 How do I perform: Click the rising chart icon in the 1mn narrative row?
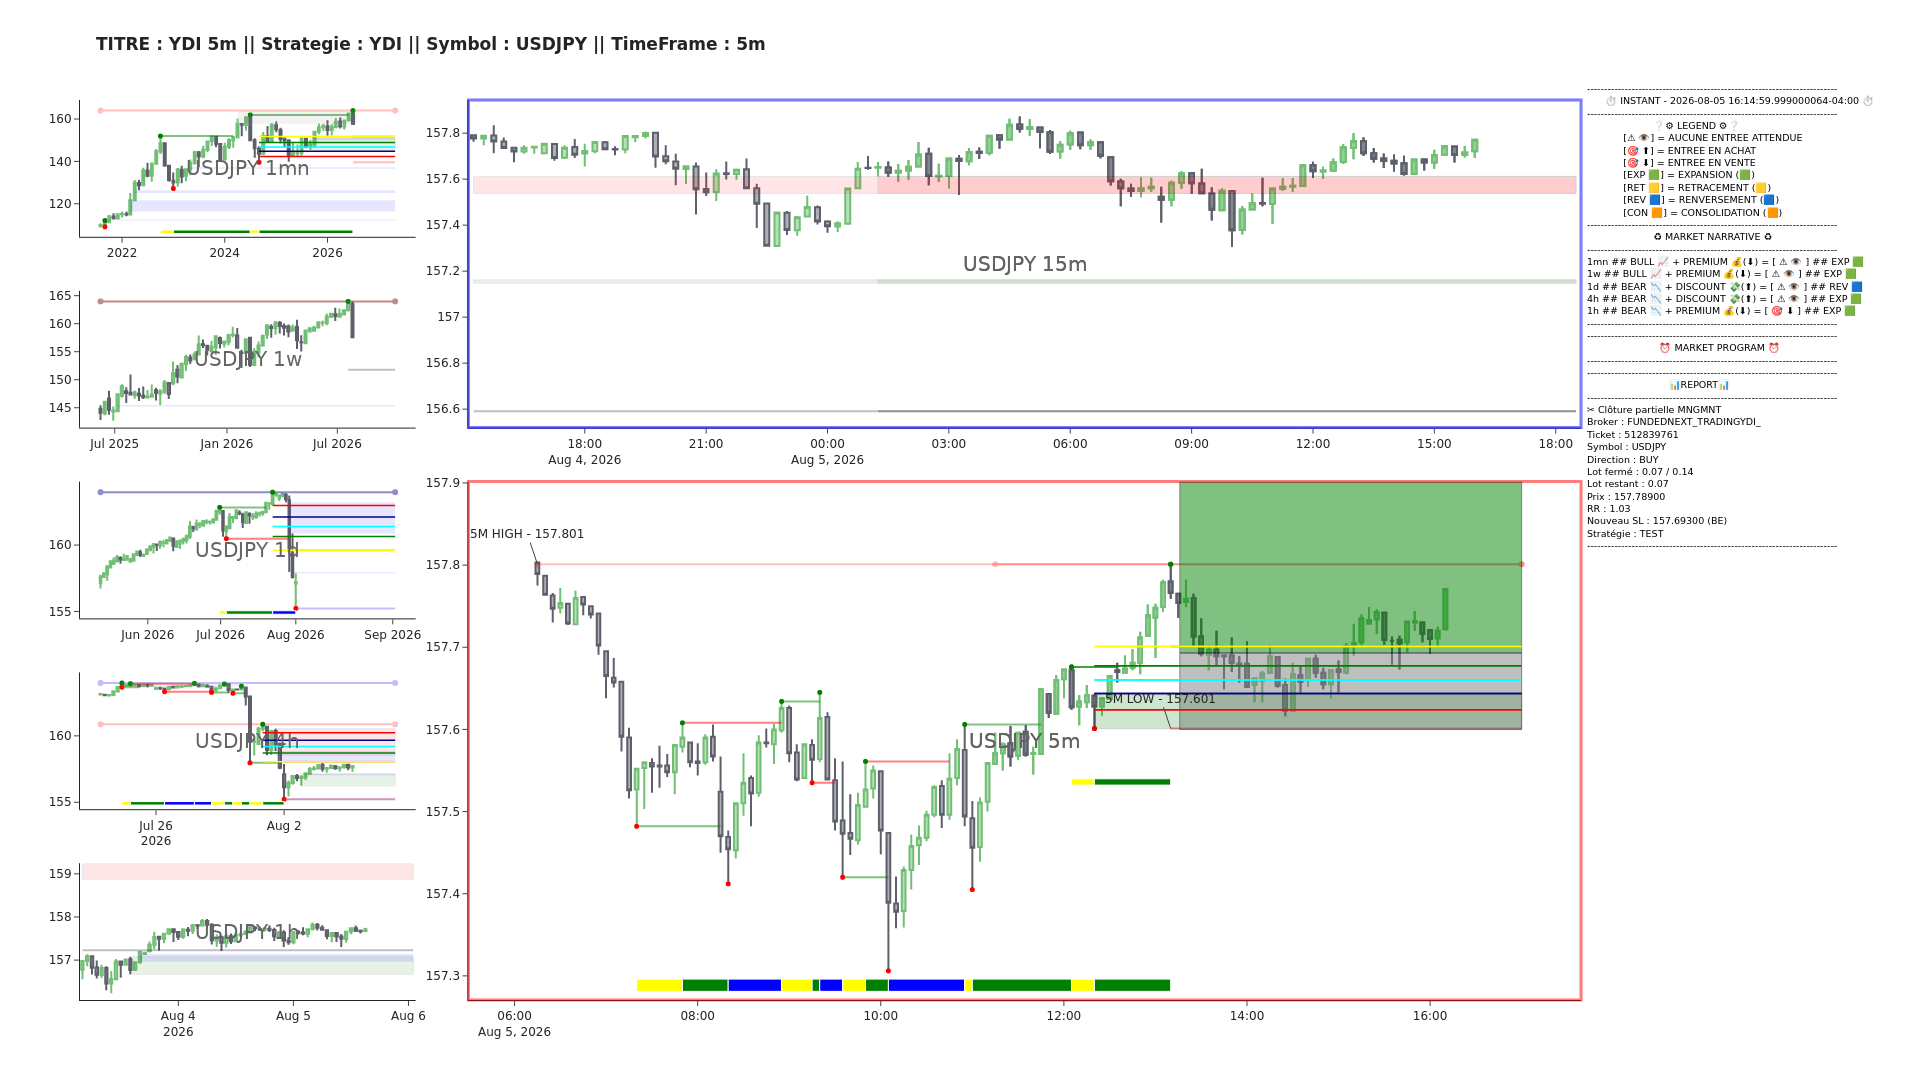1664,262
